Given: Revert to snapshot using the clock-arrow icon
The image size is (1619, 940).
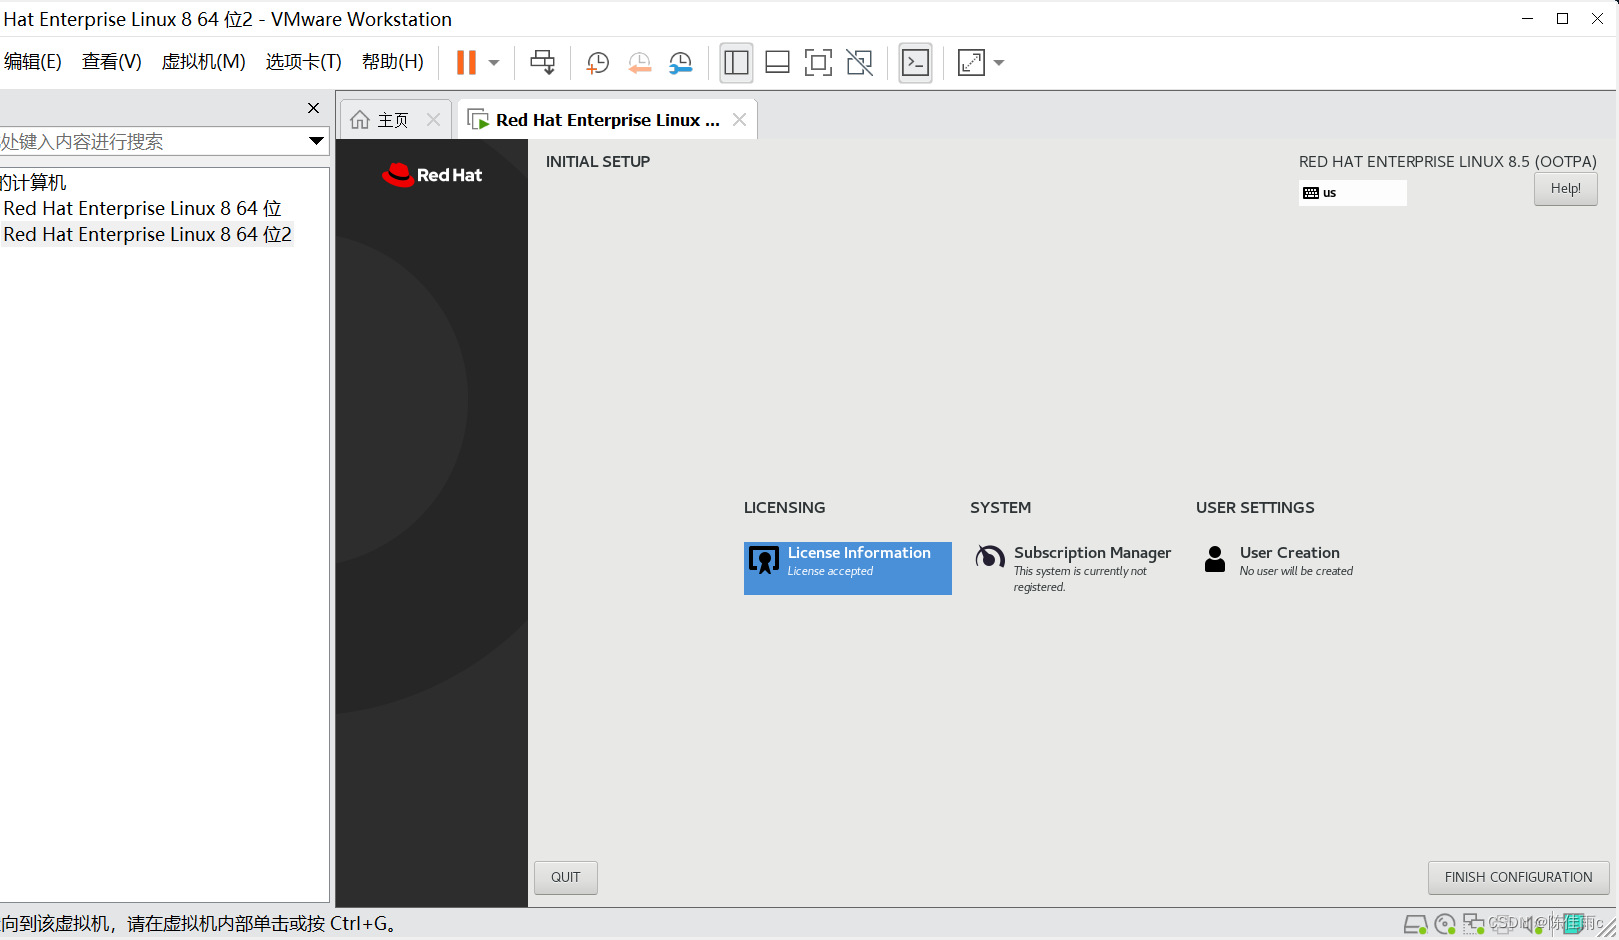Looking at the screenshot, I should 639,63.
